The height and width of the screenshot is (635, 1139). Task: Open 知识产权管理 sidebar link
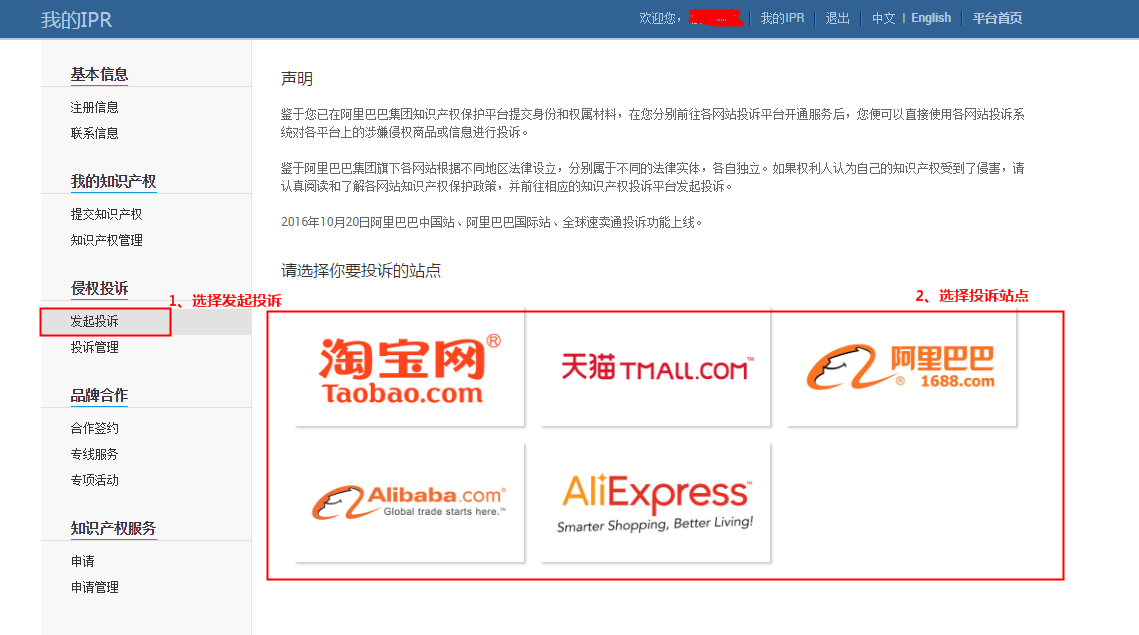pos(106,240)
